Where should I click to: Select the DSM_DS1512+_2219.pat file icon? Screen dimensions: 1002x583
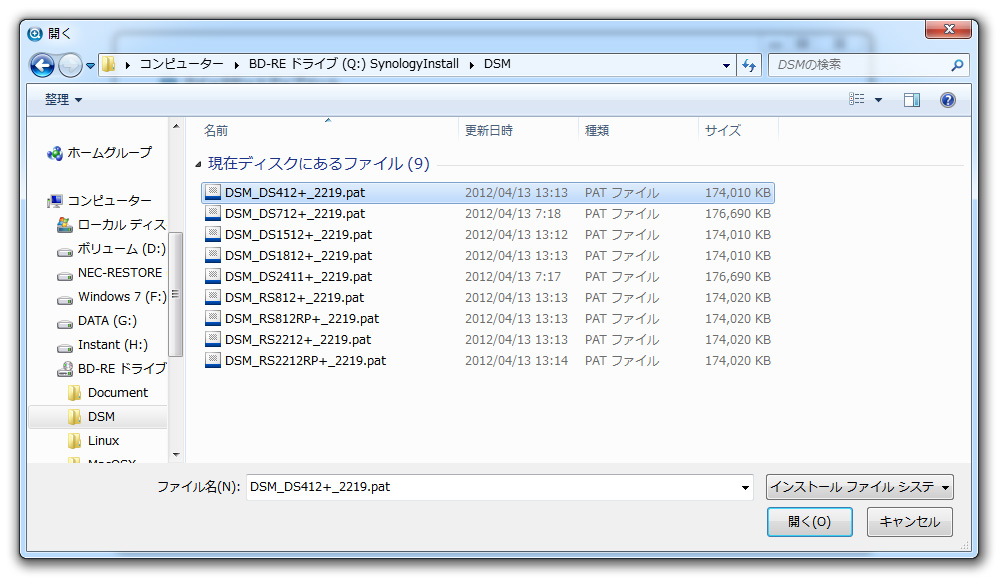213,235
